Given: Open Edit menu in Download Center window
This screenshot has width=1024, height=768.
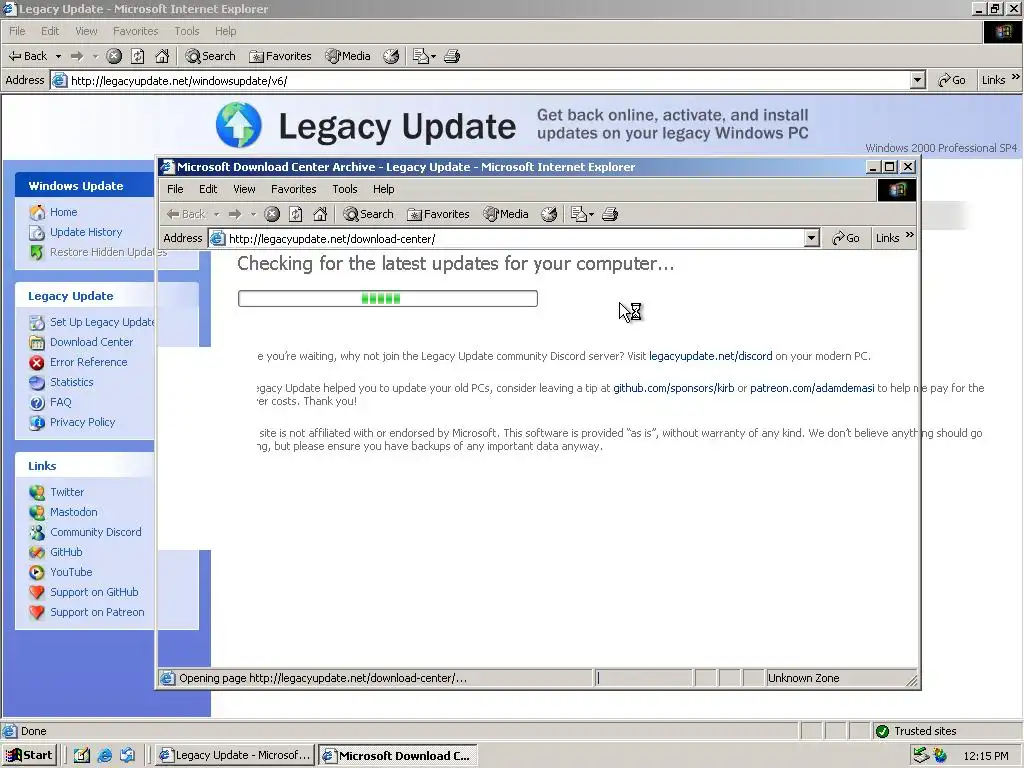Looking at the screenshot, I should 208,189.
